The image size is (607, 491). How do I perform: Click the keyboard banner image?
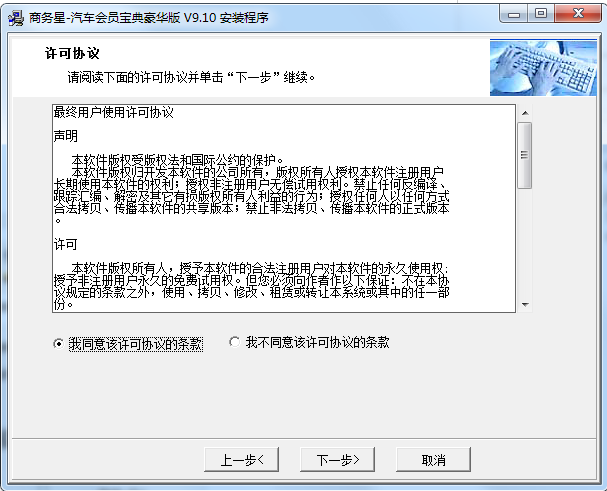[543, 67]
